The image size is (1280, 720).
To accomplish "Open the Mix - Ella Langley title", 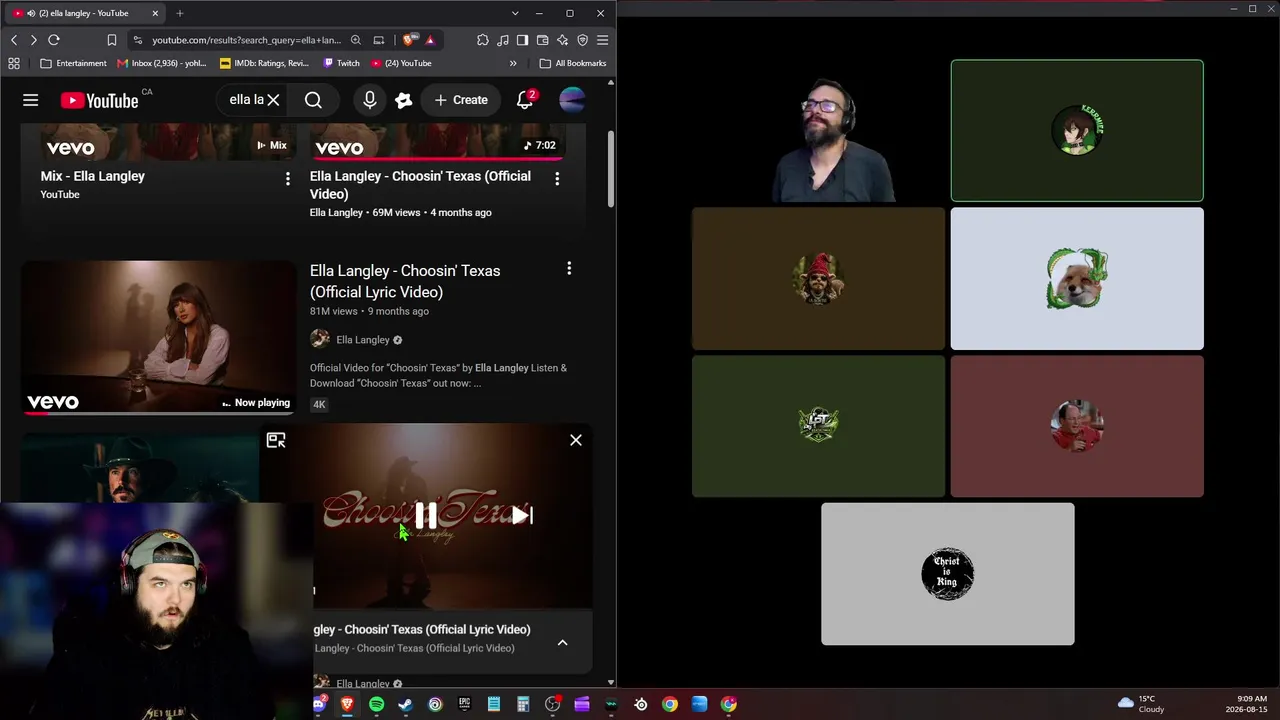I will click(x=93, y=176).
